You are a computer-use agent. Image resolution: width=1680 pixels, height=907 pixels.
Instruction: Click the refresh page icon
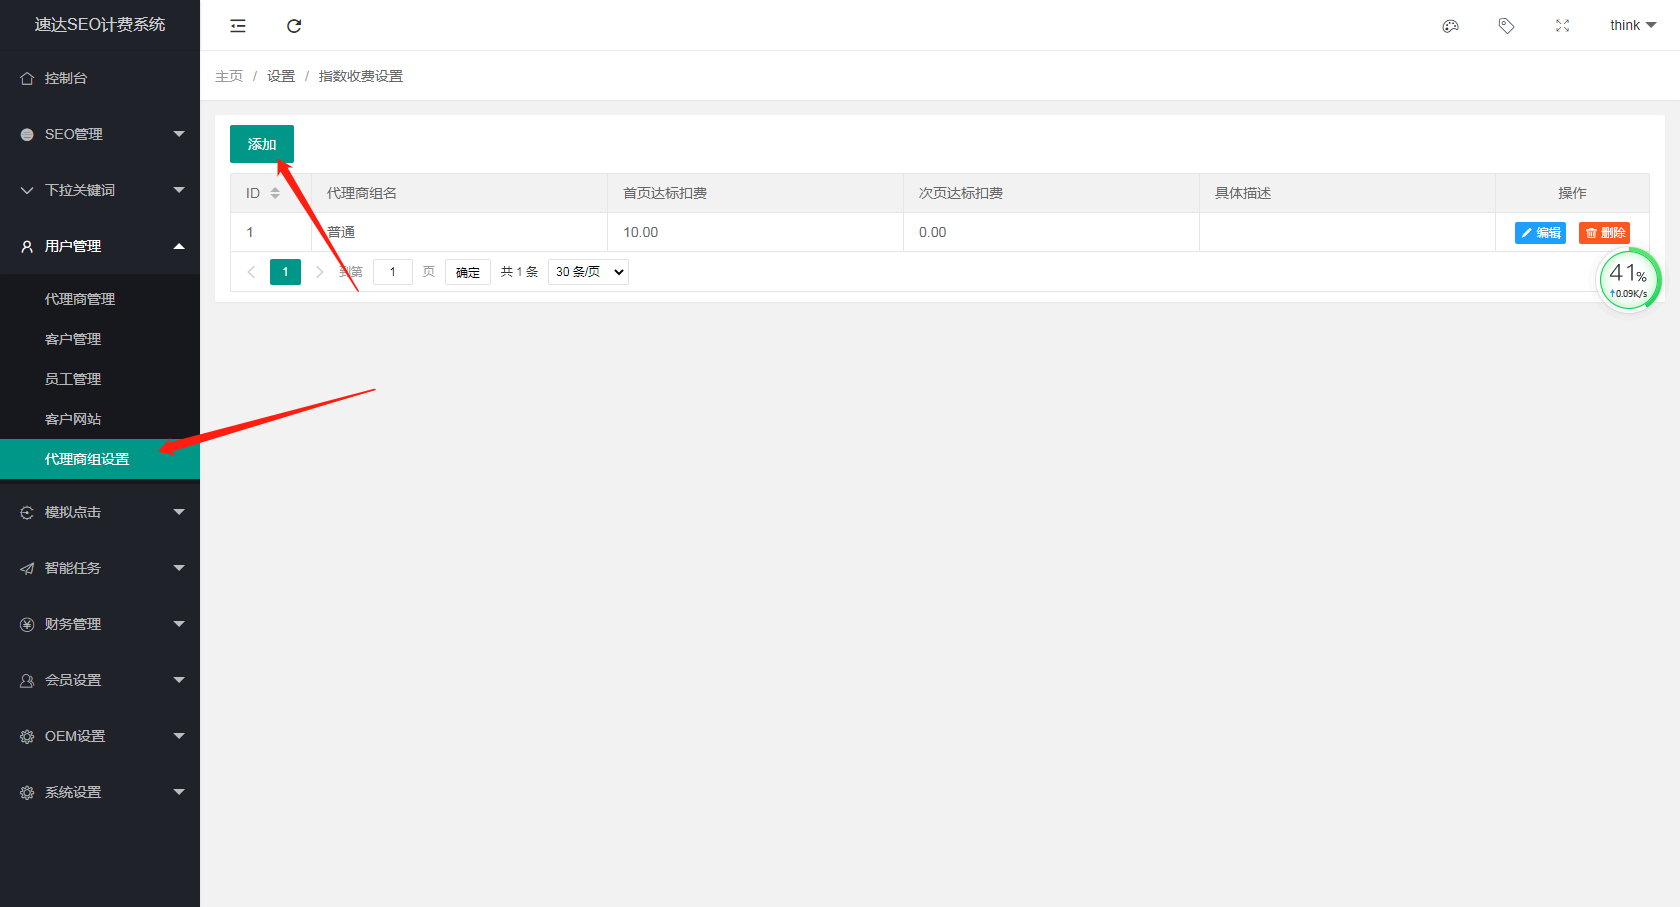[x=294, y=26]
